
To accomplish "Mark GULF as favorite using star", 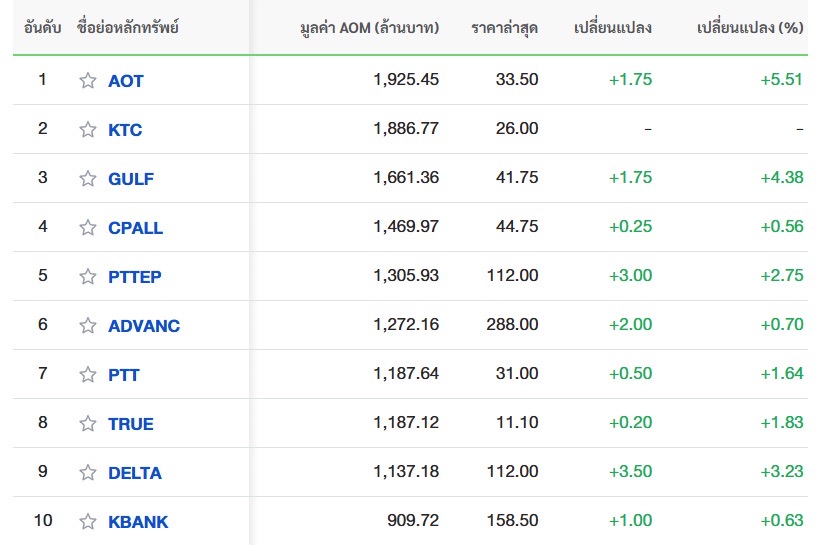I will click(88, 178).
